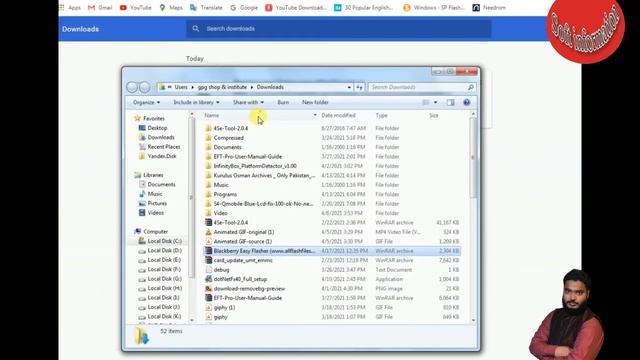Sort by the Size column header
The height and width of the screenshot is (360, 640).
click(434, 116)
